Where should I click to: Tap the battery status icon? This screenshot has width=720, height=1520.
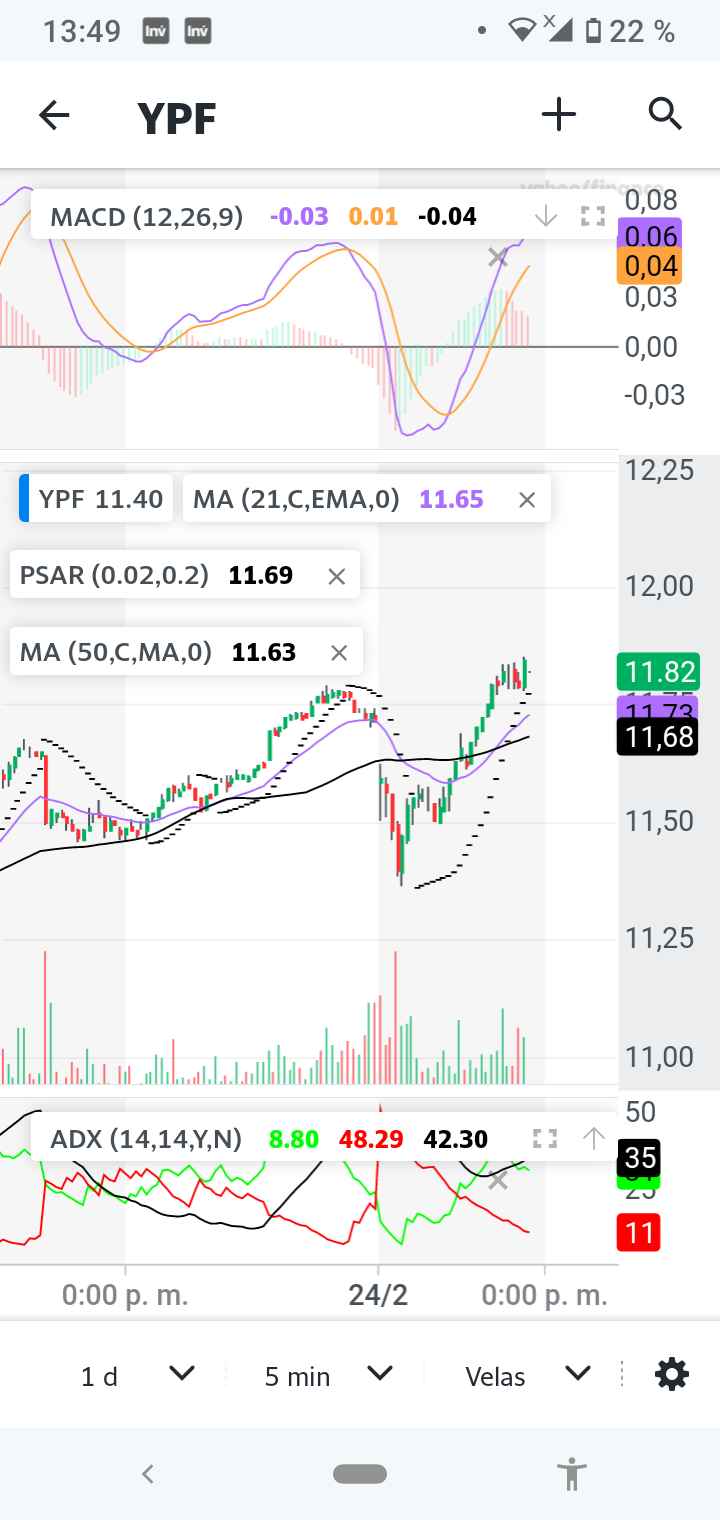(593, 31)
